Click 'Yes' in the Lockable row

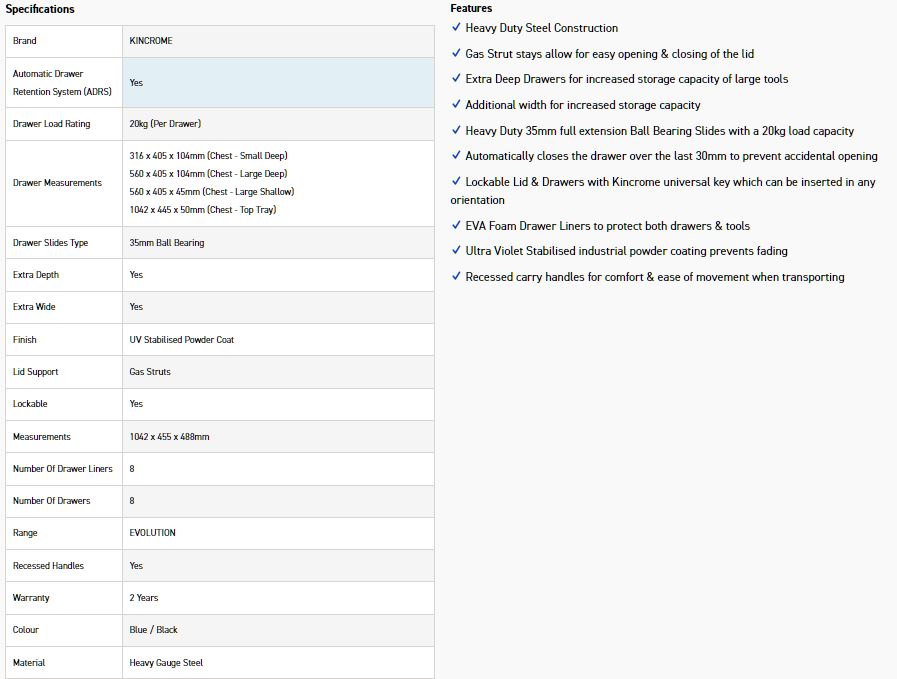pyautogui.click(x=136, y=404)
